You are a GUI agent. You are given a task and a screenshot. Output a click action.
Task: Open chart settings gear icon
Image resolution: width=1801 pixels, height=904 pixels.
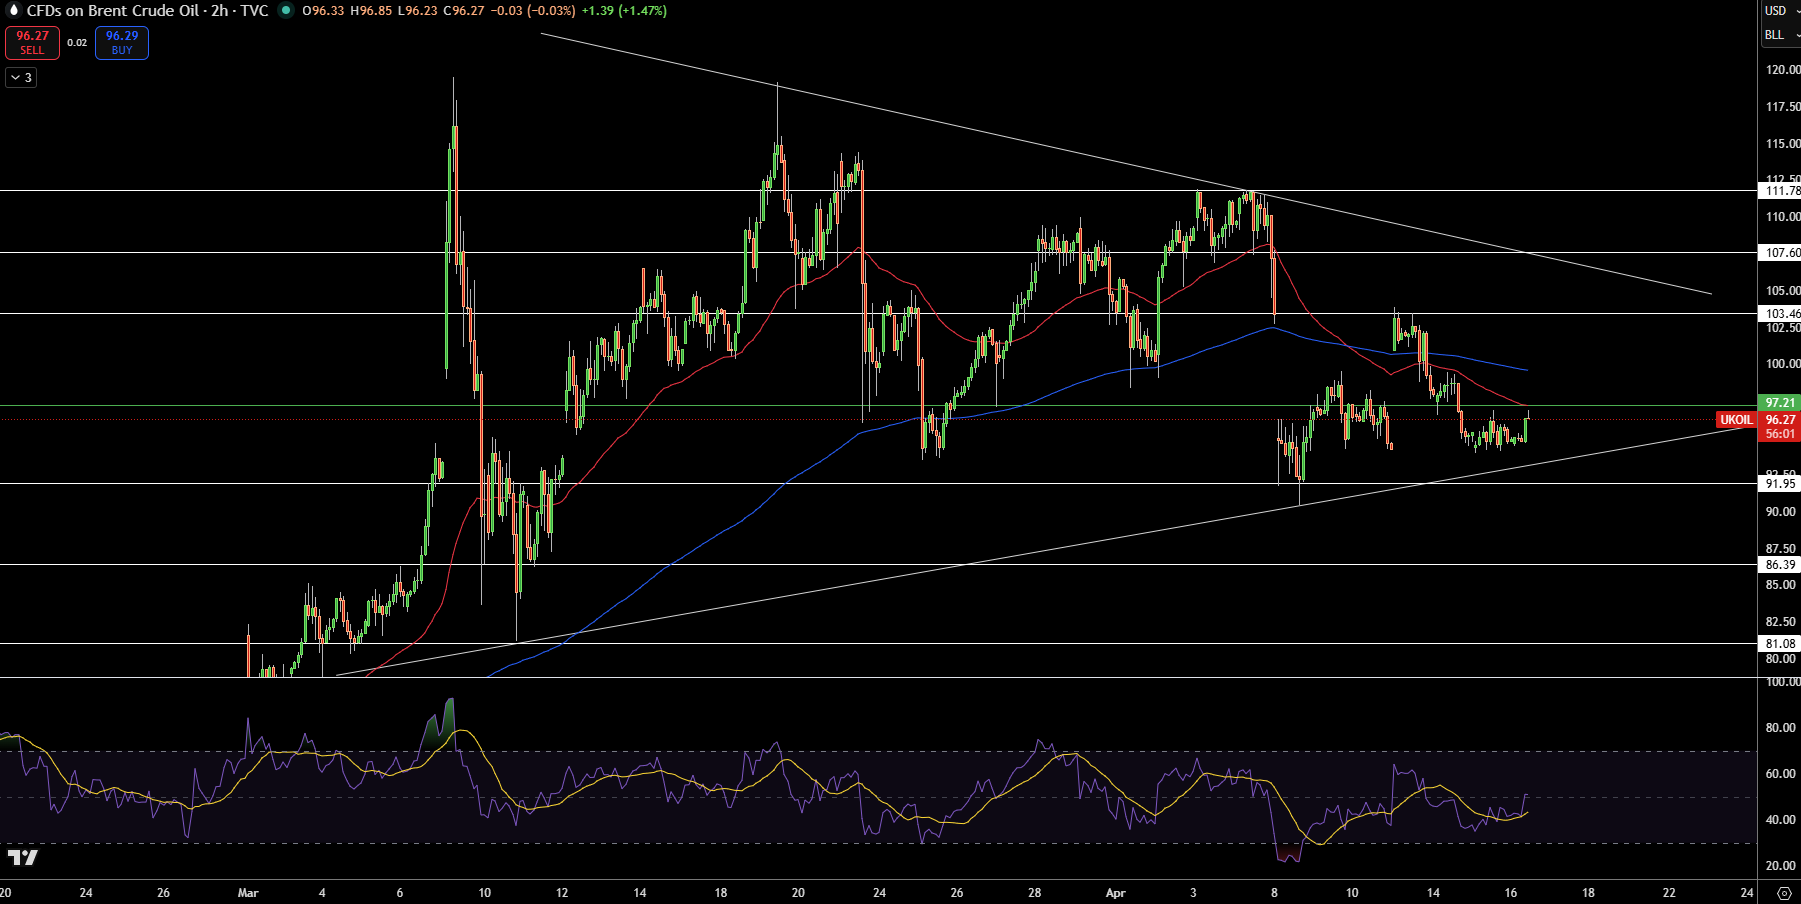[x=1784, y=893]
